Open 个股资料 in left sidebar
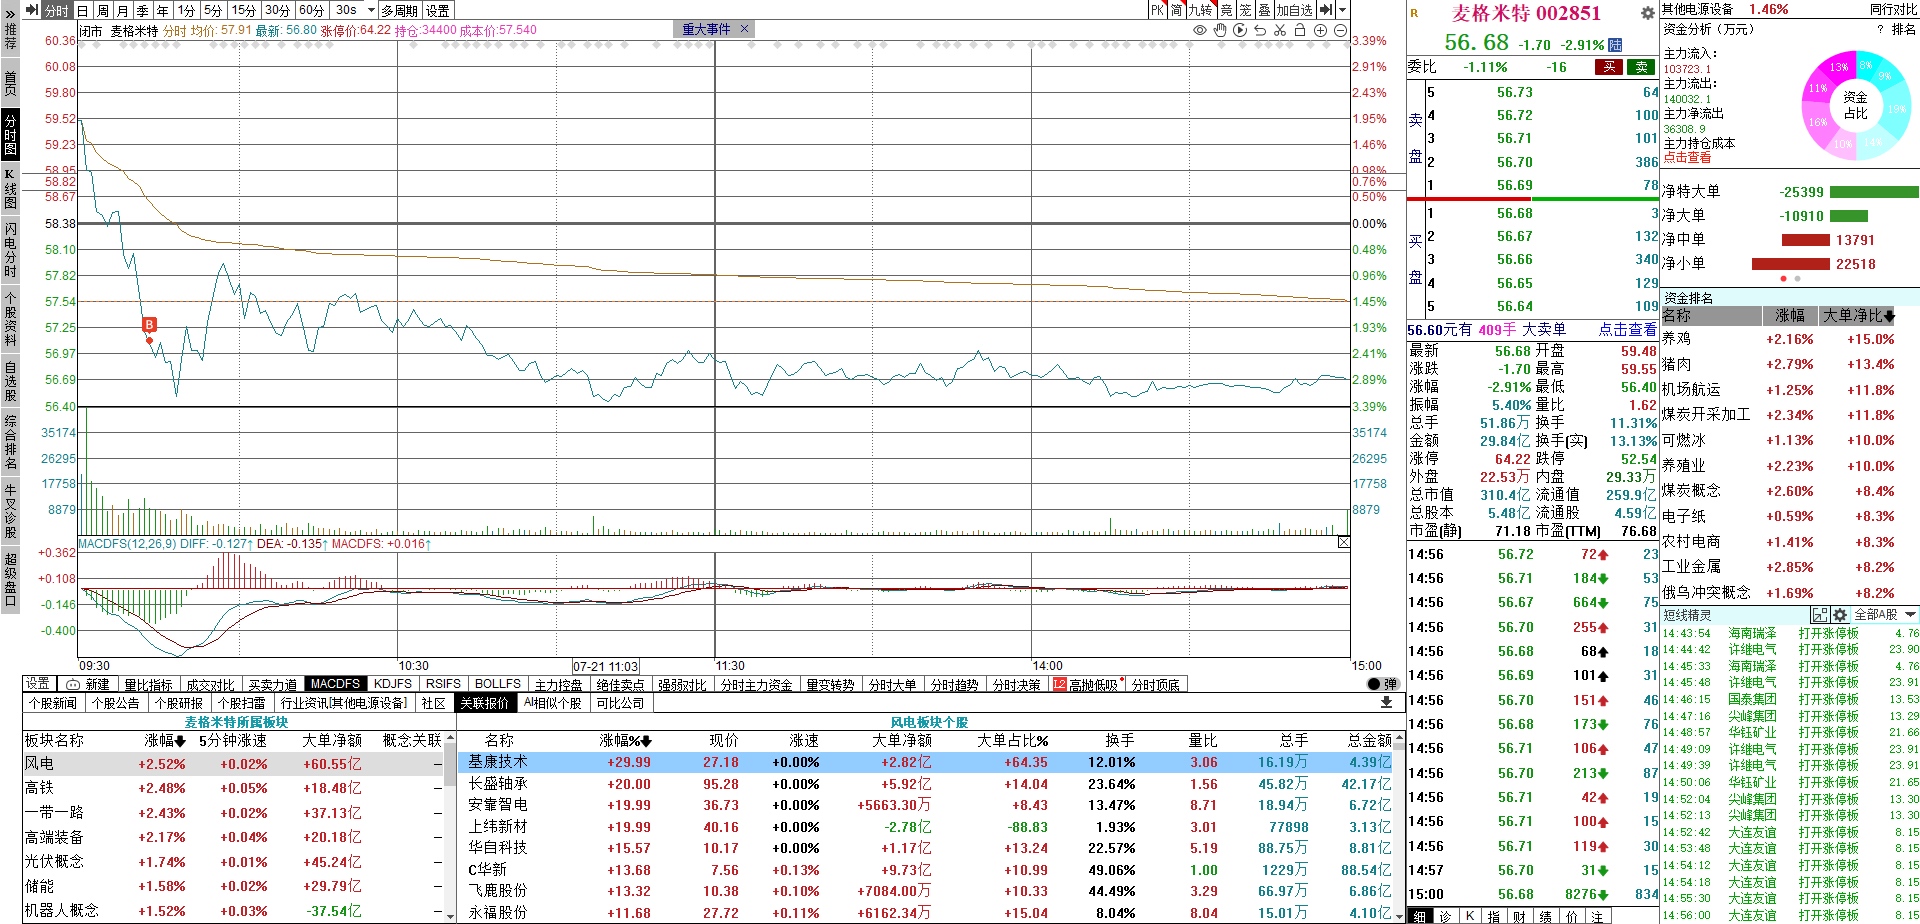The height and width of the screenshot is (924, 1920). click(x=10, y=319)
